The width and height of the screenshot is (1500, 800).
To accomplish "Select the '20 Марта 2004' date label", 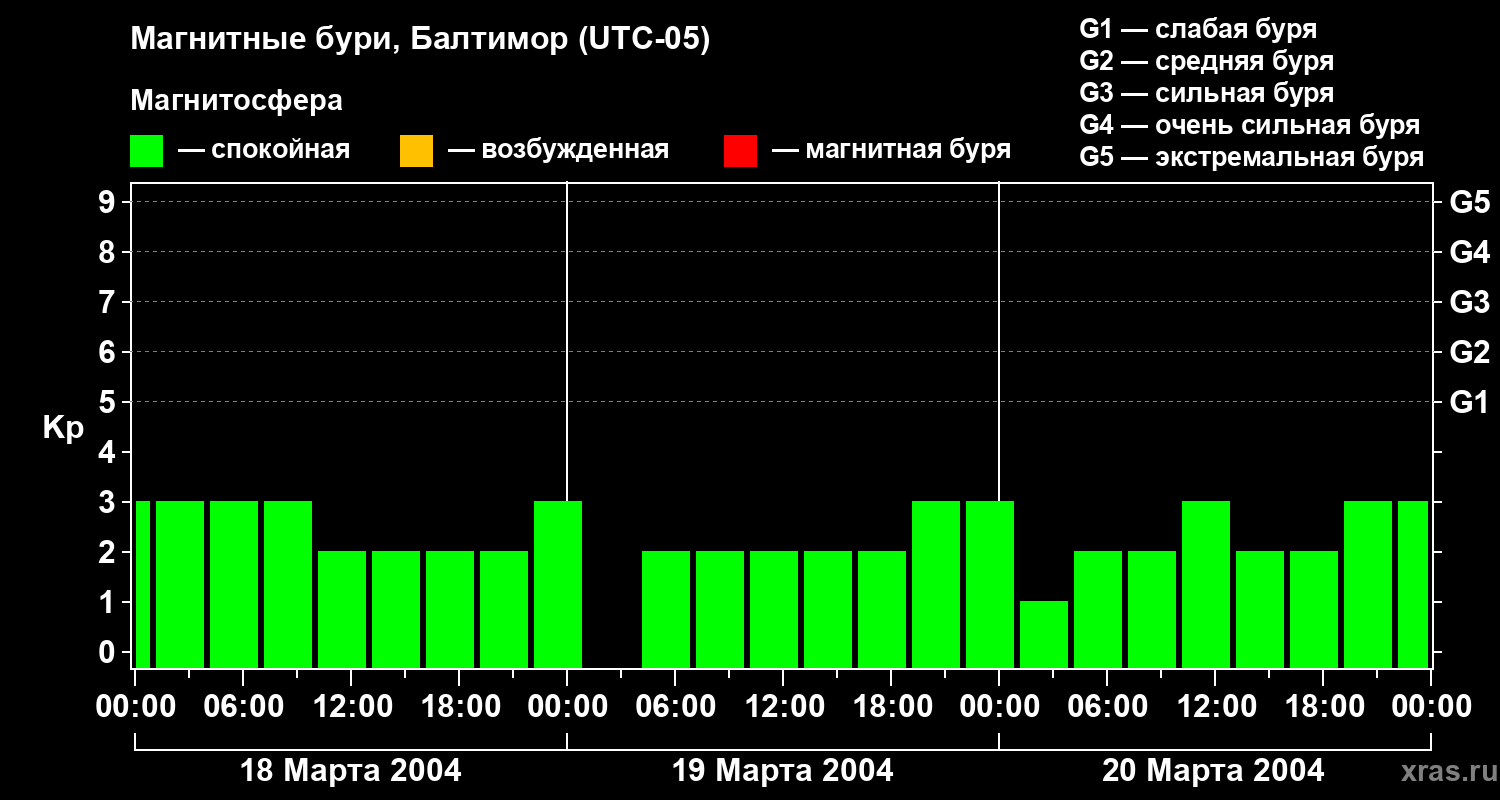I will click(1213, 771).
